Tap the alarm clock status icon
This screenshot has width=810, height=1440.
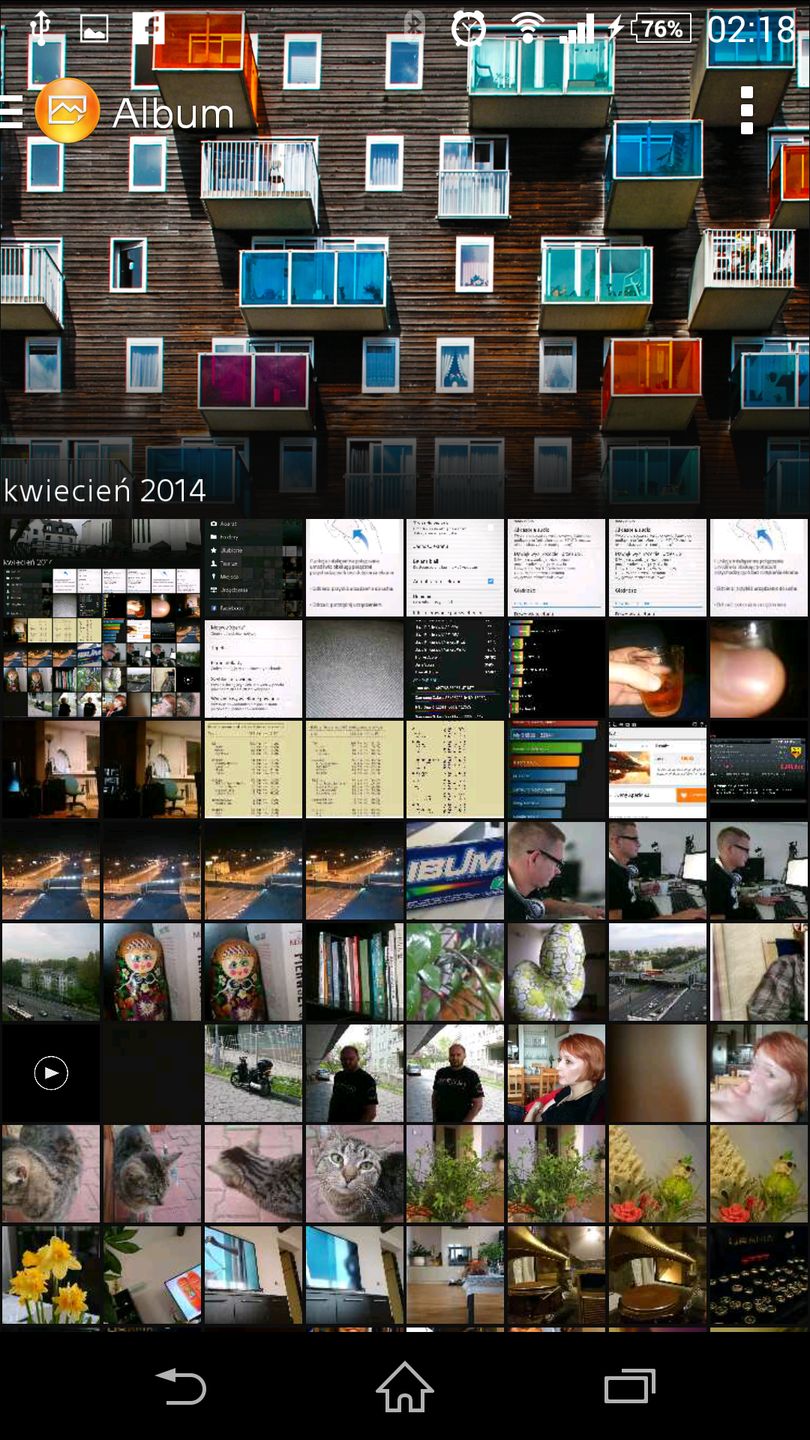(468, 29)
